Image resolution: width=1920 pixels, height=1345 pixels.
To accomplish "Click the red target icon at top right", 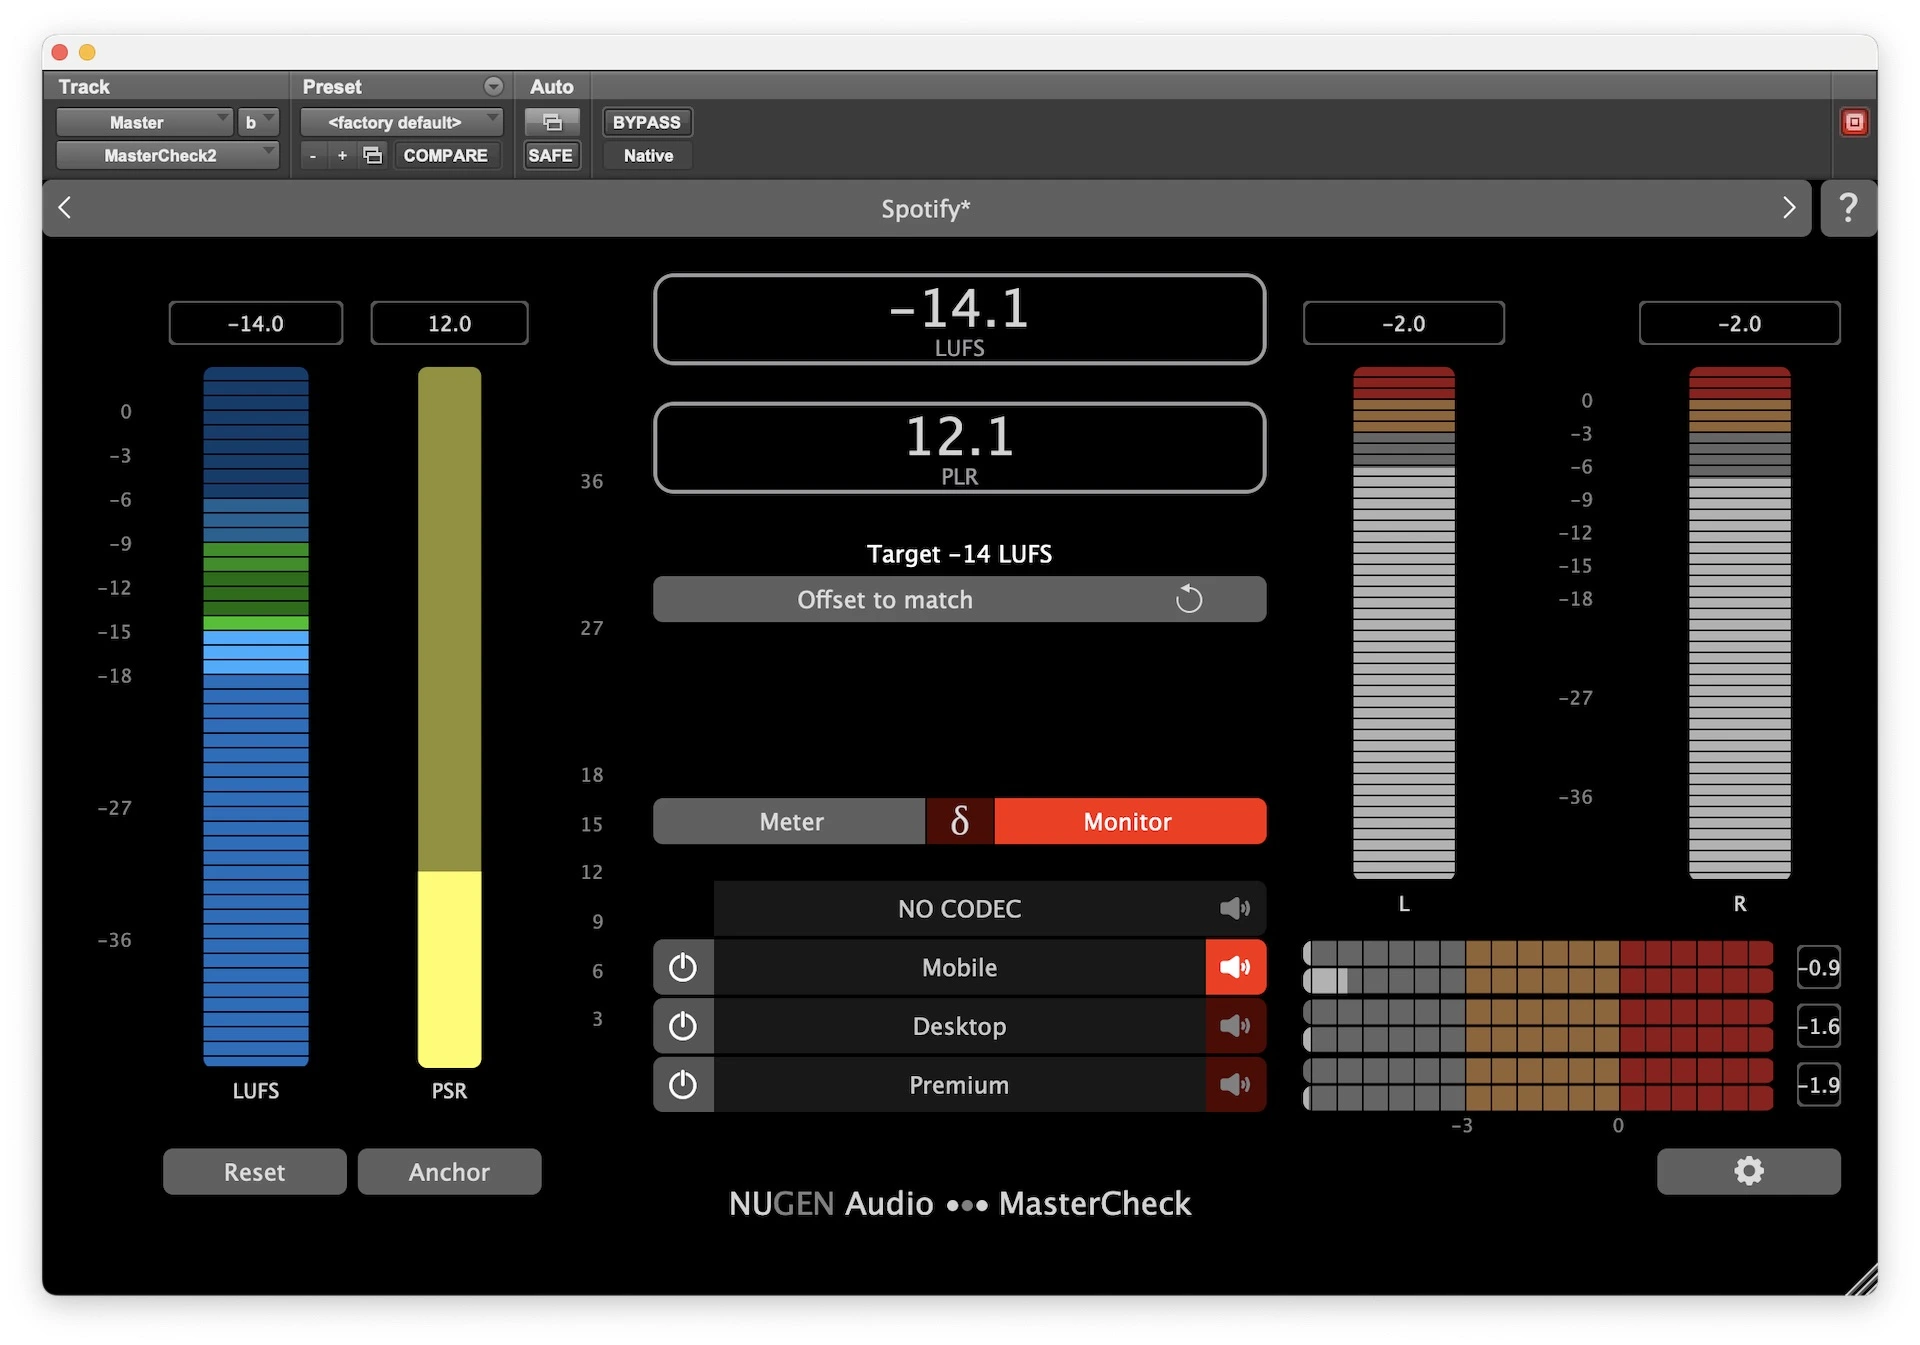I will 1854,122.
